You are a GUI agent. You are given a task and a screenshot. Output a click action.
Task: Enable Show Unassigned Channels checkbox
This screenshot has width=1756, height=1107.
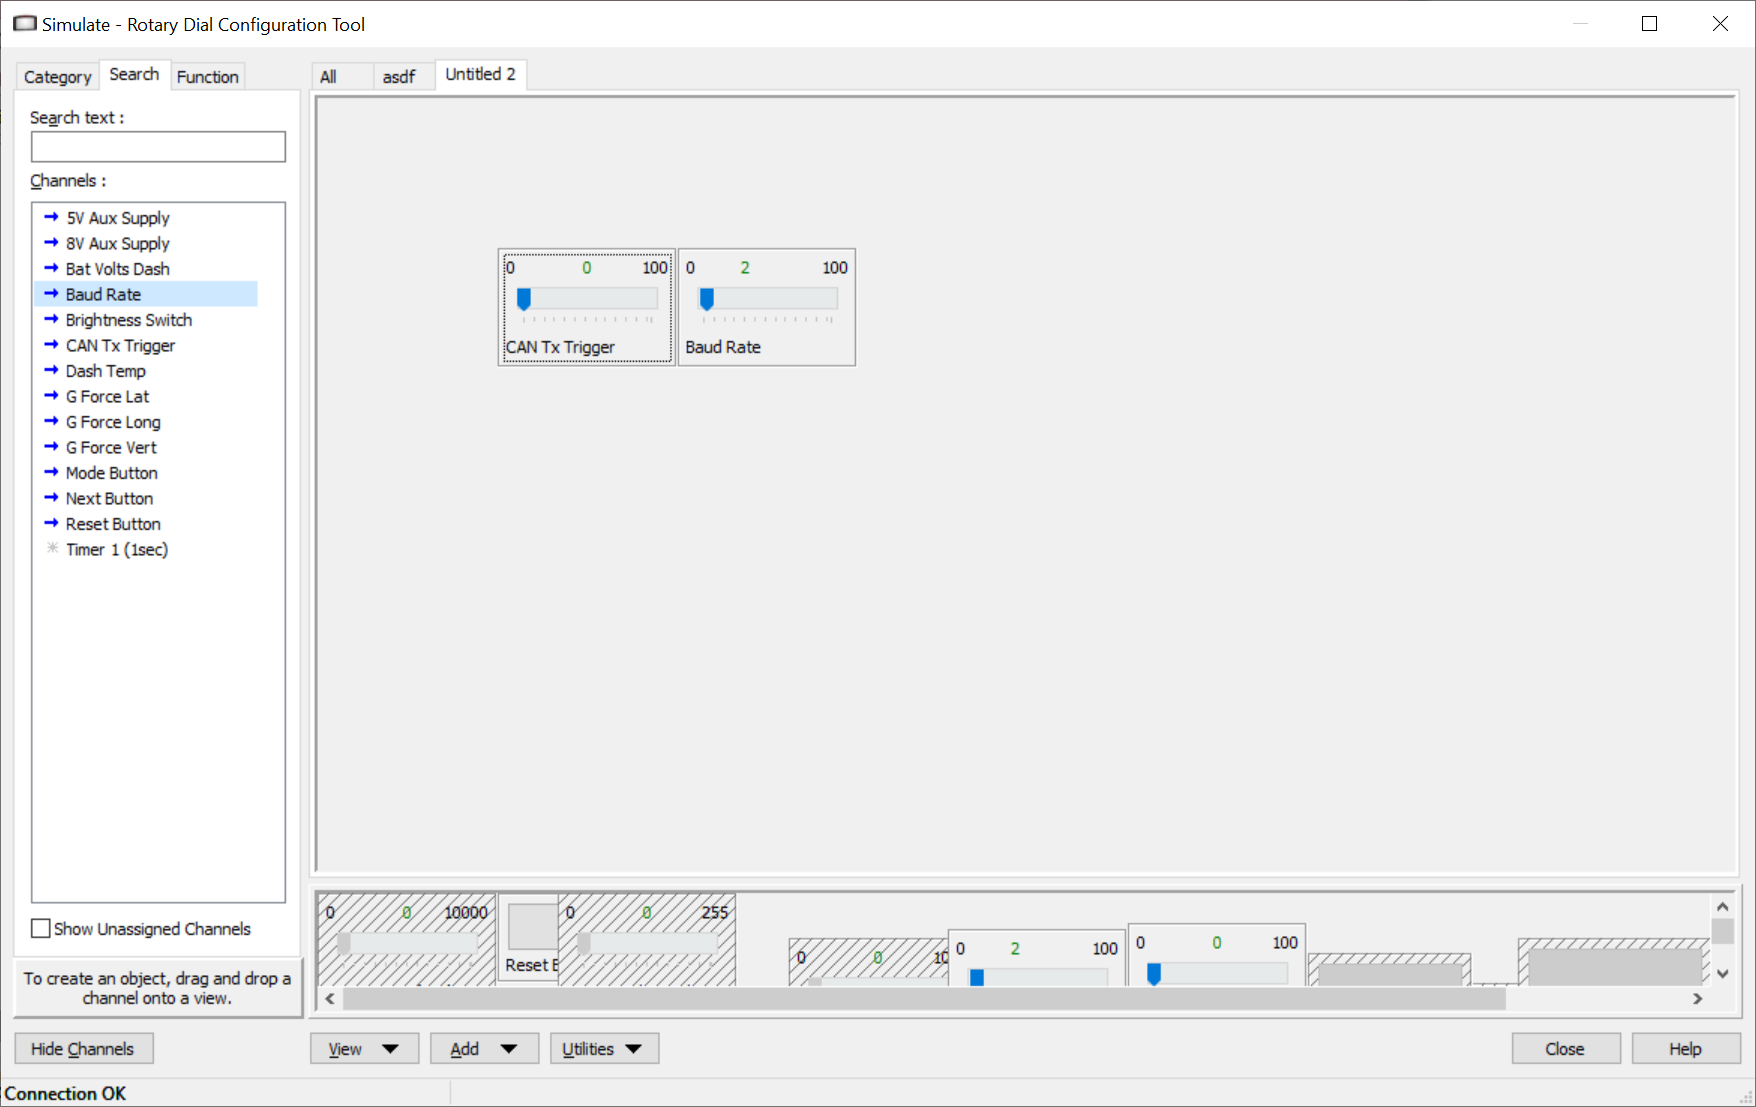(x=41, y=928)
